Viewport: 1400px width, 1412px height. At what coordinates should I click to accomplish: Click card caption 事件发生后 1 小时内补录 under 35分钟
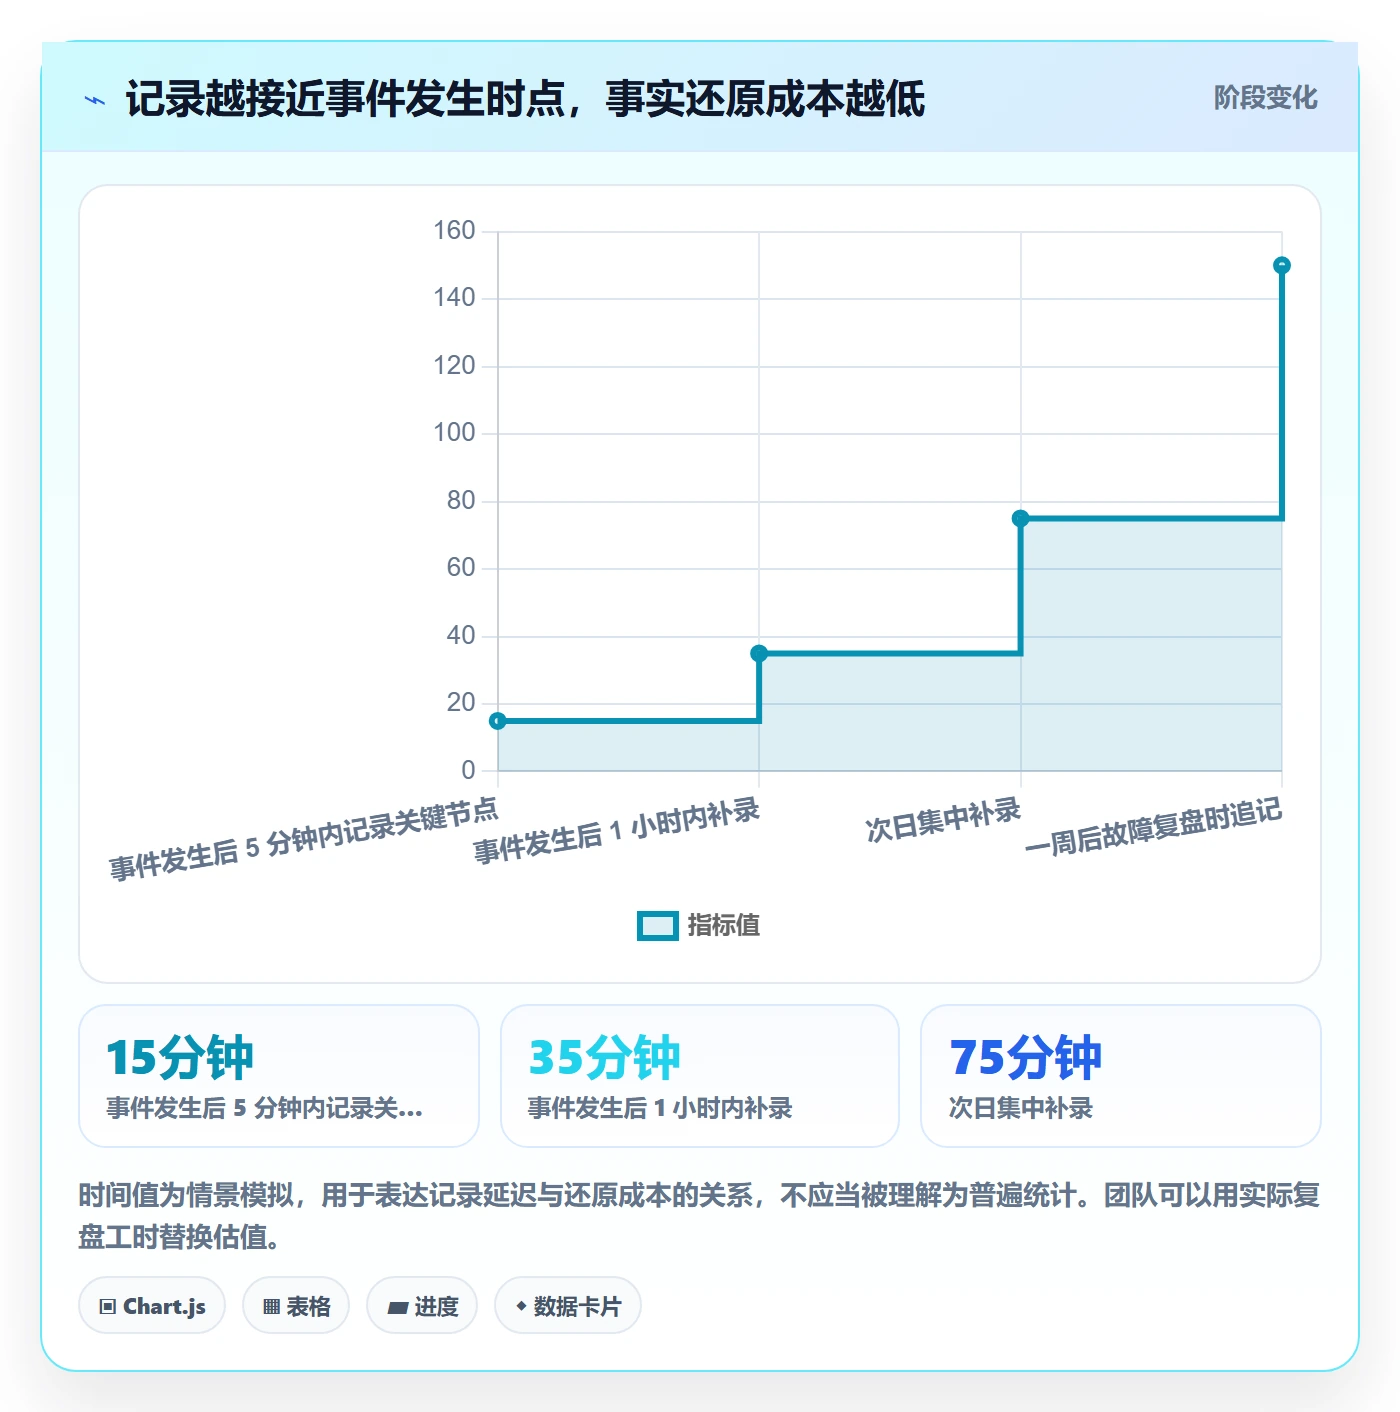660,1108
